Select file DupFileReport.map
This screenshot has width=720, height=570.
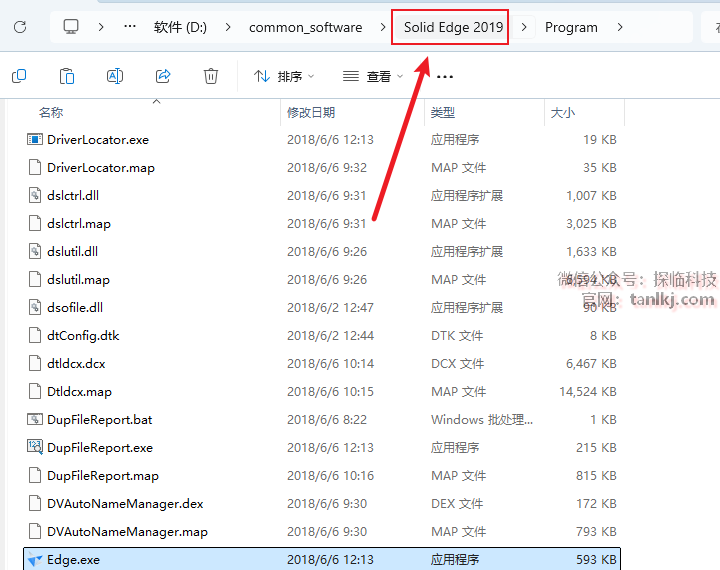103,475
